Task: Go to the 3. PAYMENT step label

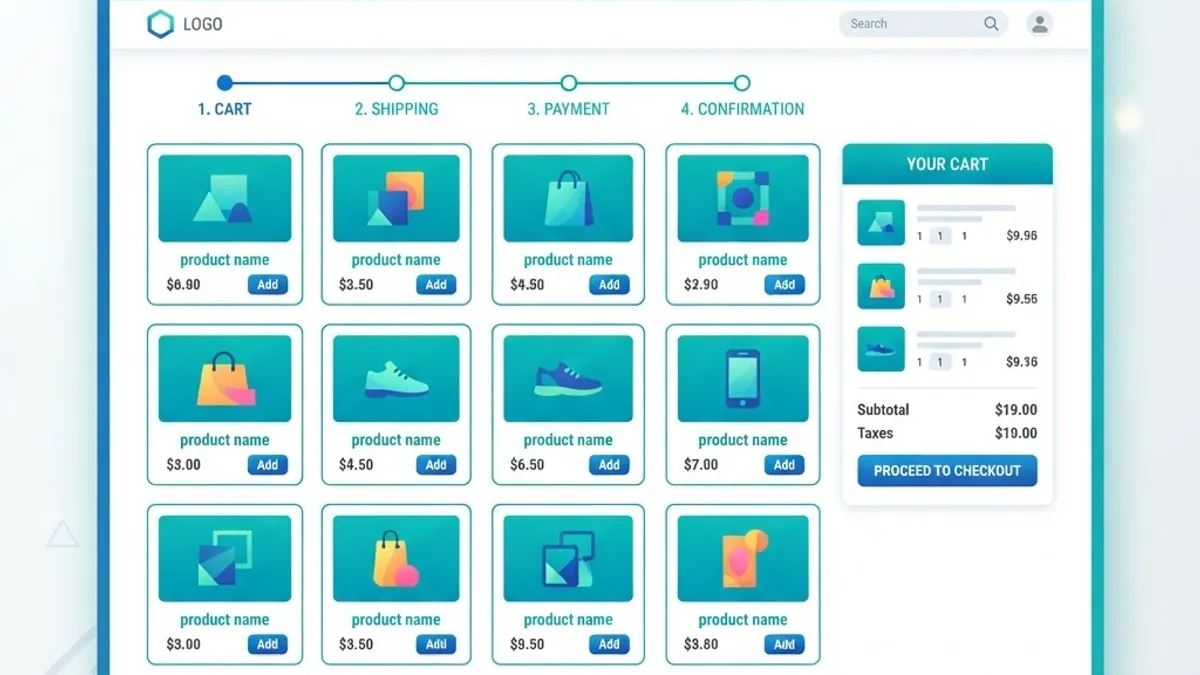Action: pyautogui.click(x=568, y=109)
